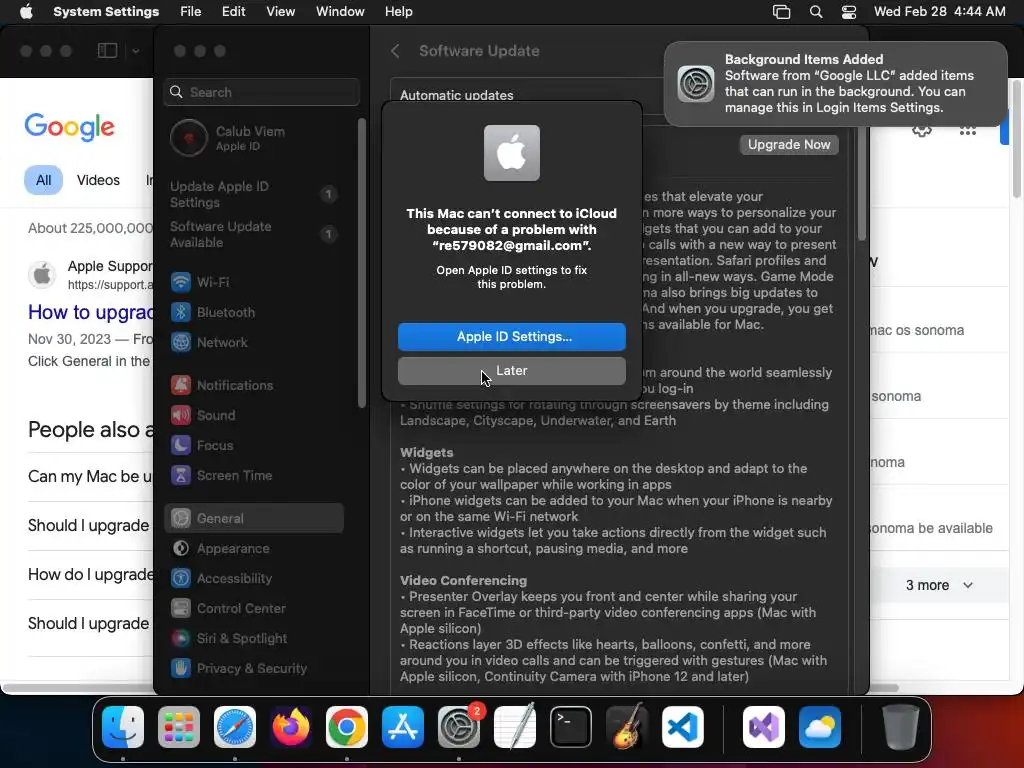Launch GarageBand from the Dock
The height and width of the screenshot is (768, 1024).
(x=627, y=727)
